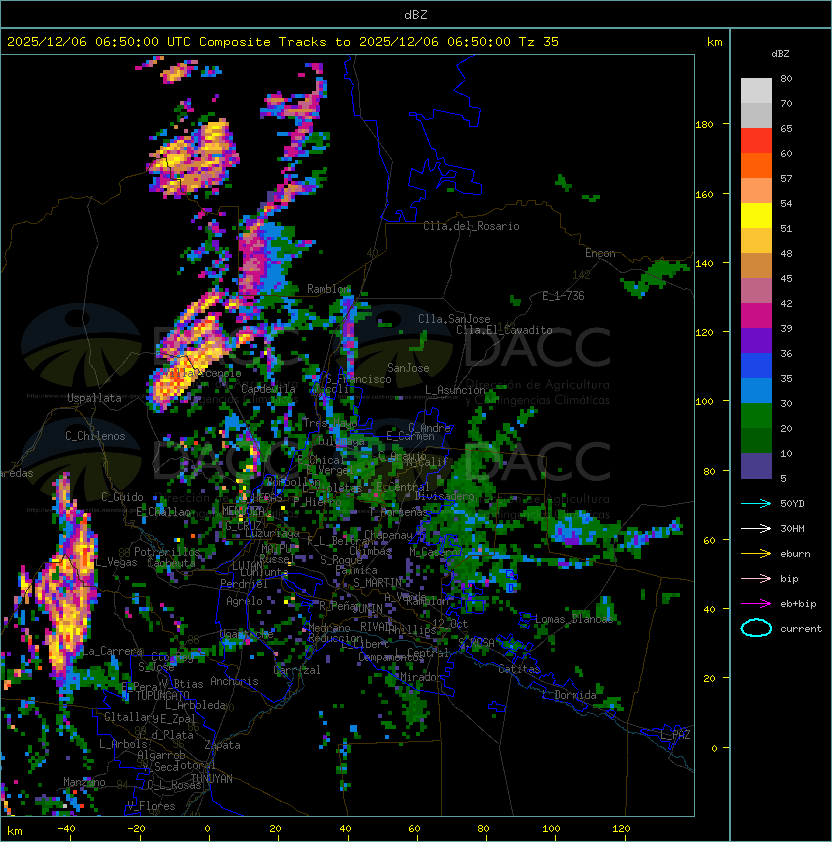
Task: Click the Uspallata location label
Action: pos(95,398)
